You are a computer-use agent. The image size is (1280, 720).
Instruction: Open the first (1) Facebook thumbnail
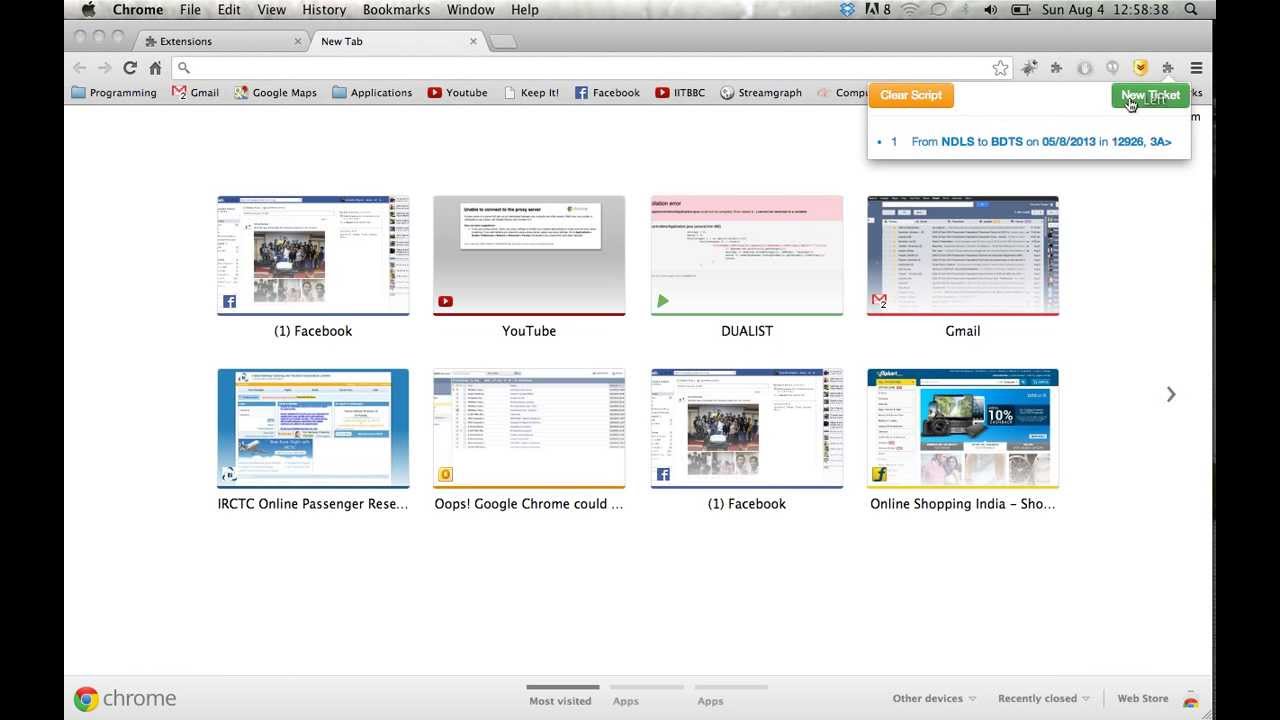pyautogui.click(x=313, y=256)
